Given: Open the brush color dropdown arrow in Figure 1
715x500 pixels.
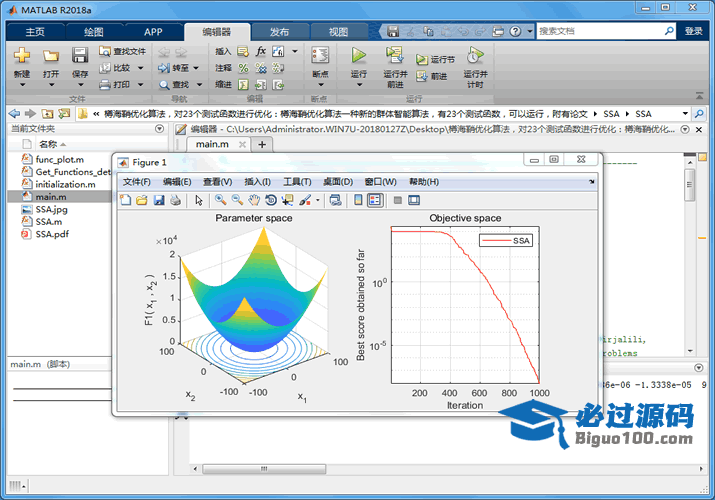Looking at the screenshot, I should coord(318,200).
